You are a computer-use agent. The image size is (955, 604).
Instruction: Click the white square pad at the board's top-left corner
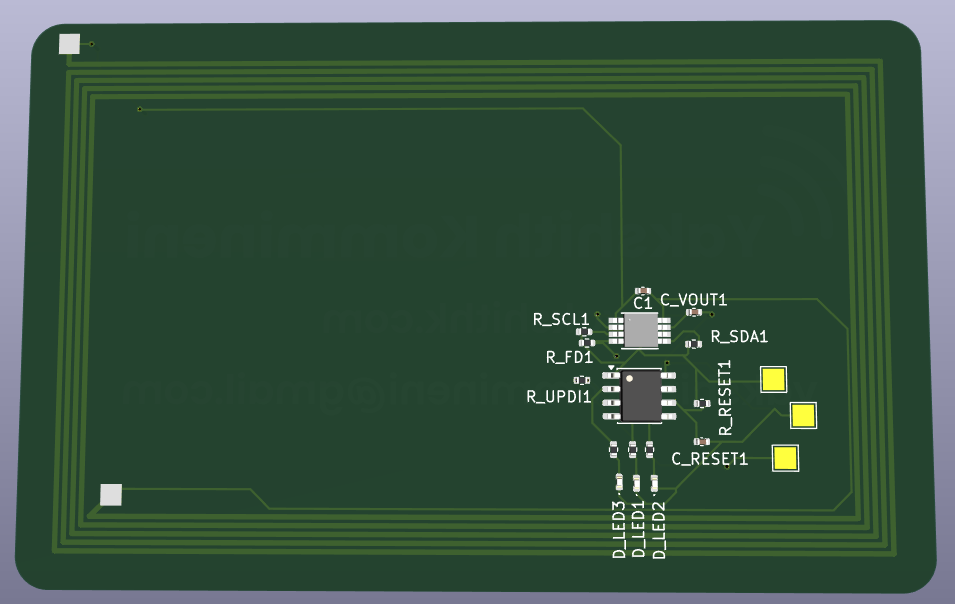coord(69,44)
